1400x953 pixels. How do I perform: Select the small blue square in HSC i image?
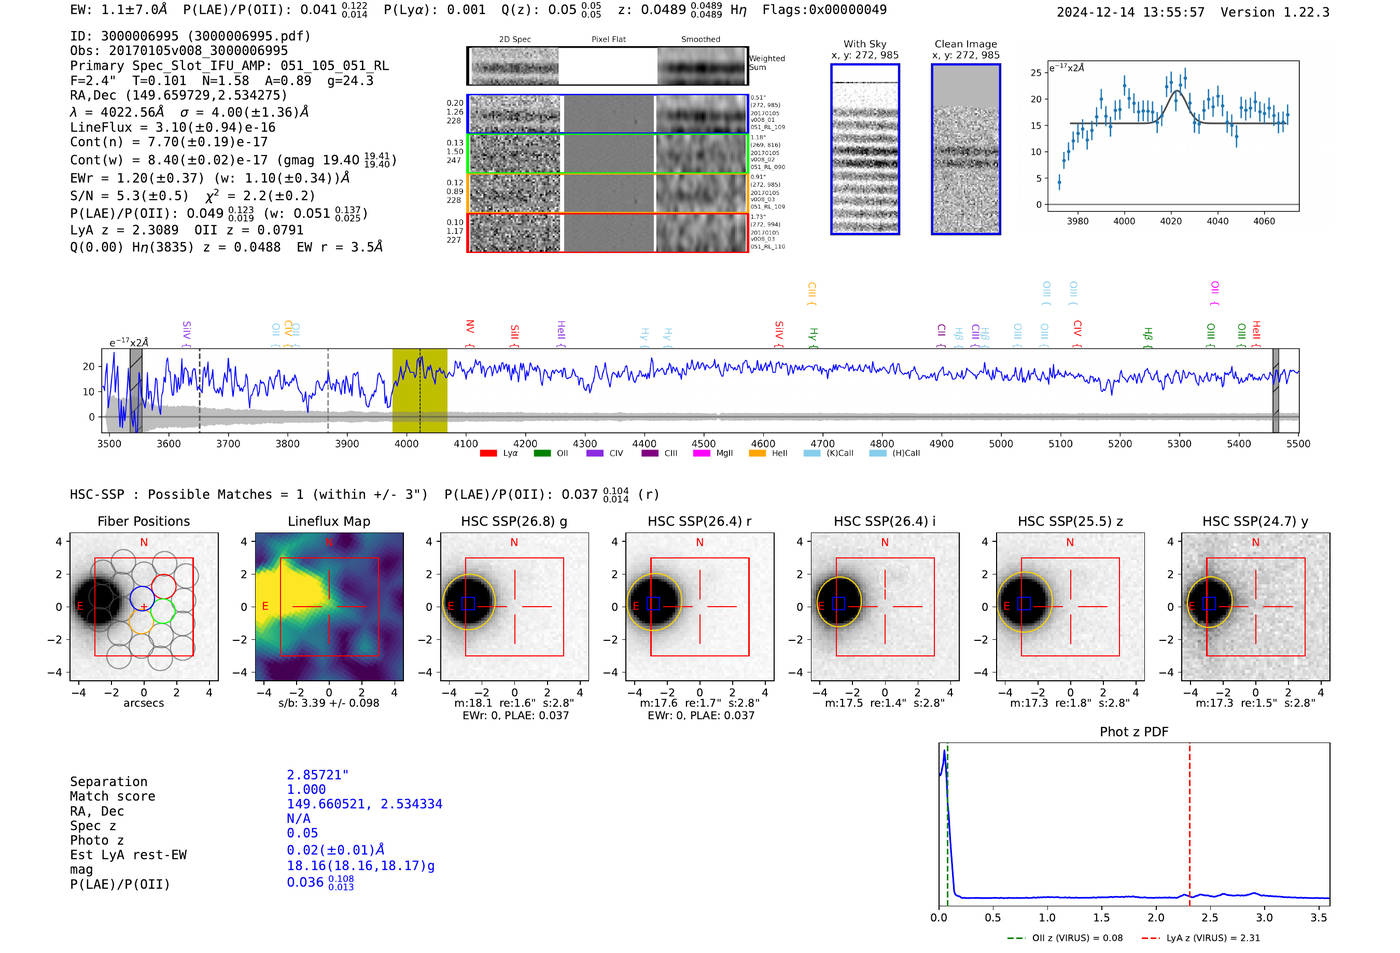click(839, 603)
